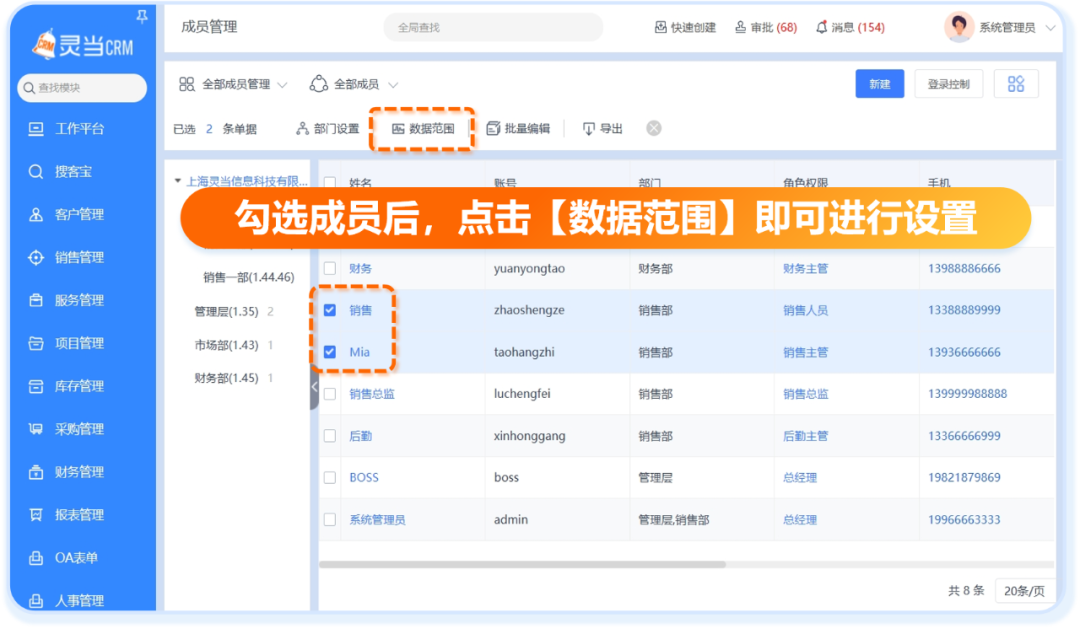Check the 财务 member checkbox
This screenshot has width=1080, height=629.
pos(330,268)
